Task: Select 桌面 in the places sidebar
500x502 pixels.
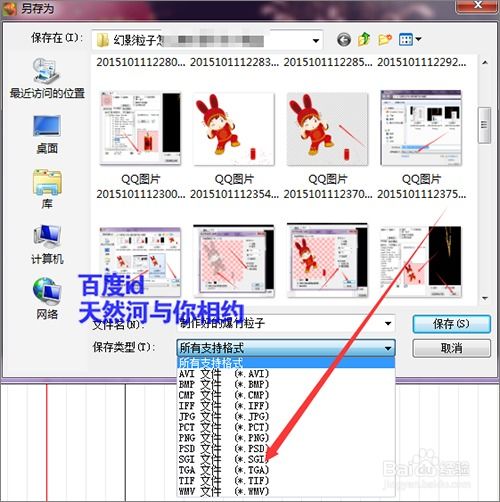Action: (x=47, y=135)
